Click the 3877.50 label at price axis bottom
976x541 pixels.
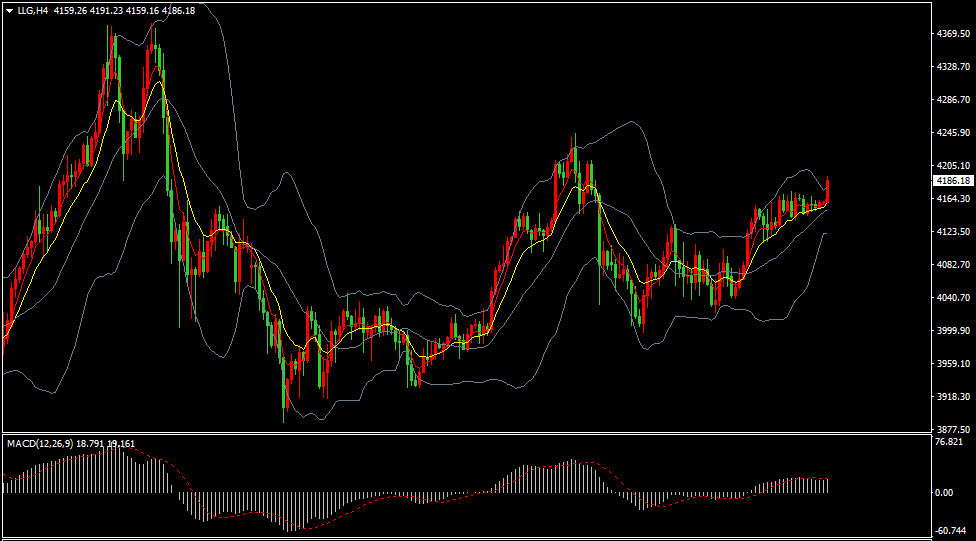(x=953, y=428)
